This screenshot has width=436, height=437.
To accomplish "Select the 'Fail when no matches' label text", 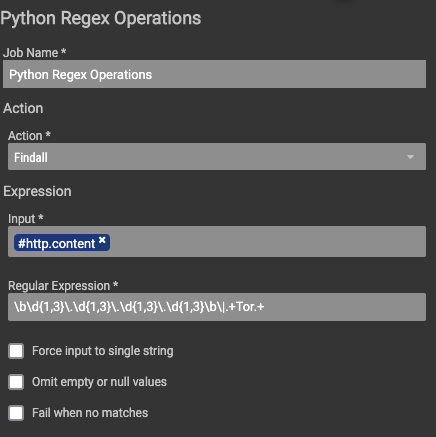I will click(90, 413).
